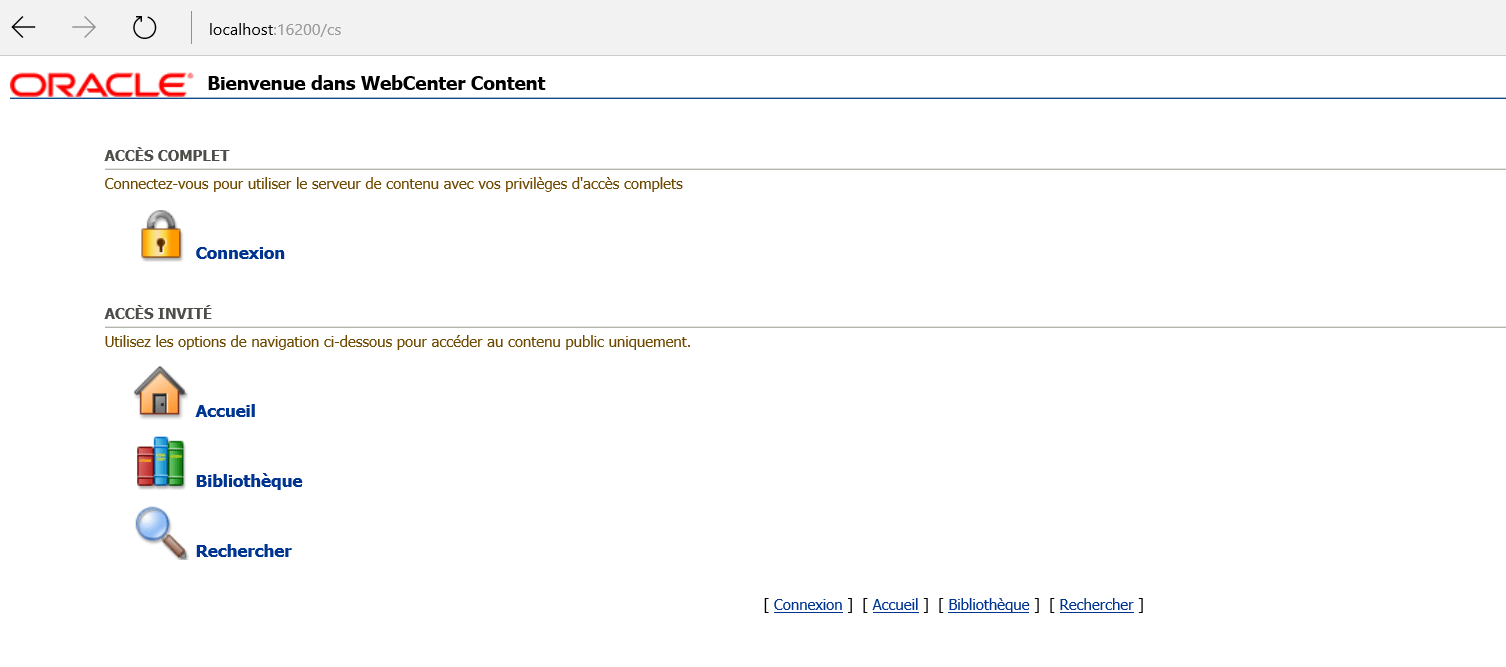
Task: Go back with the browser back arrow
Action: [x=24, y=28]
